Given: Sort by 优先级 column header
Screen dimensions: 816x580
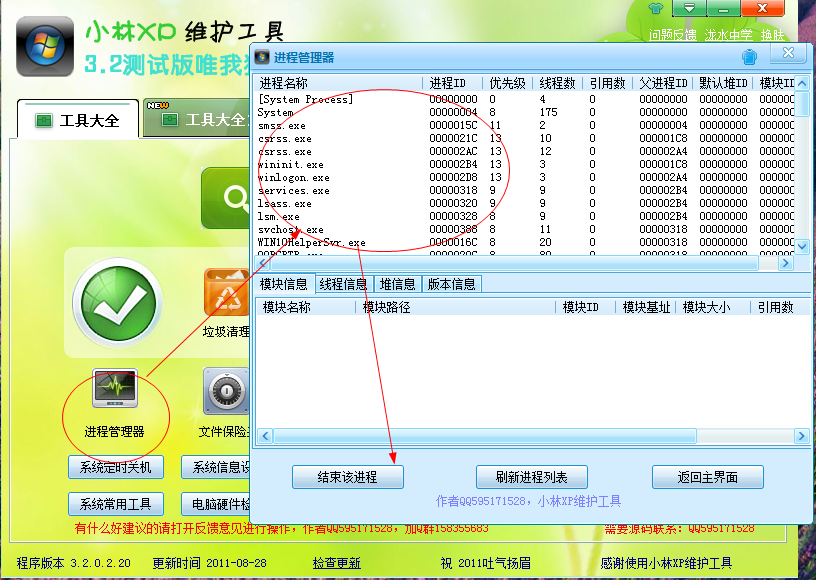Looking at the screenshot, I should click(508, 83).
